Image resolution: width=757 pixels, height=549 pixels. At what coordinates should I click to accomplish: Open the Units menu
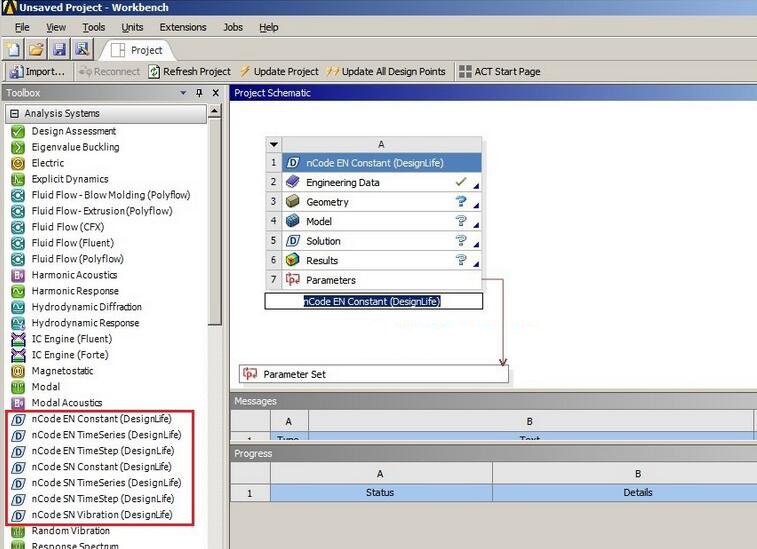[132, 28]
